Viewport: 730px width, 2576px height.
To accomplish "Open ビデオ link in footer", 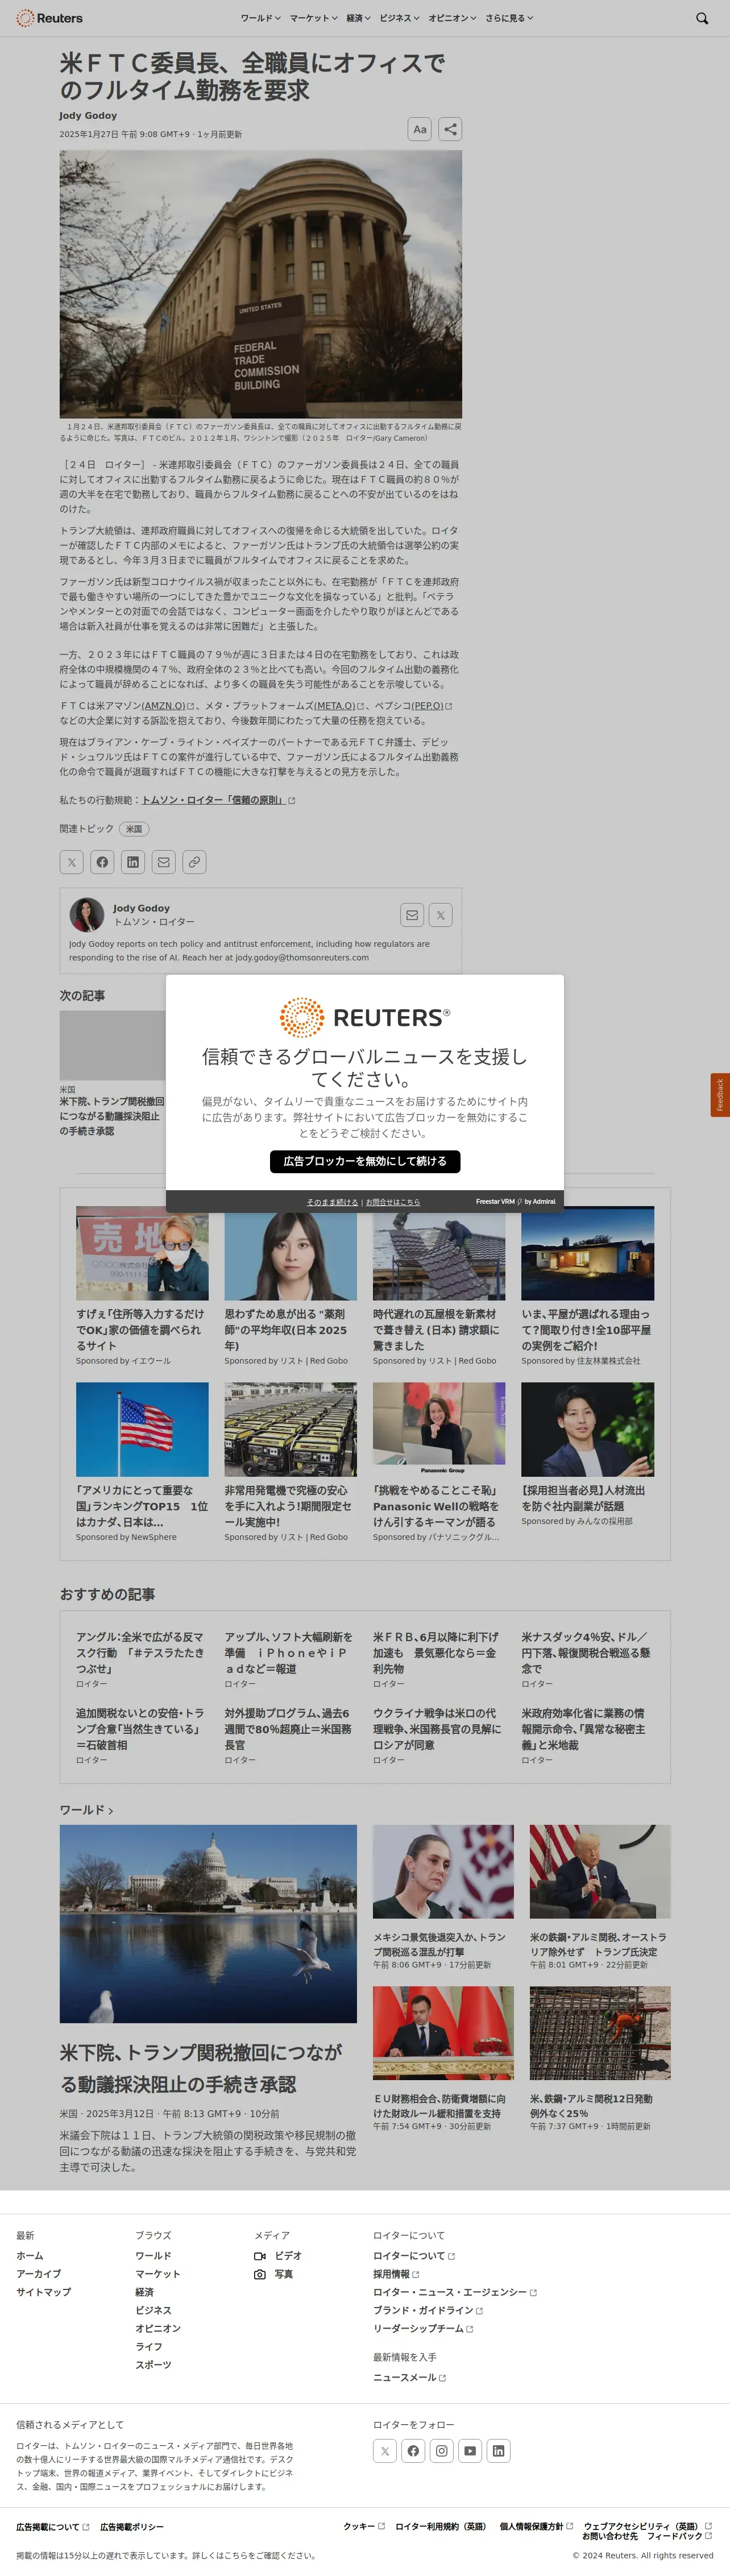I will (x=278, y=2256).
